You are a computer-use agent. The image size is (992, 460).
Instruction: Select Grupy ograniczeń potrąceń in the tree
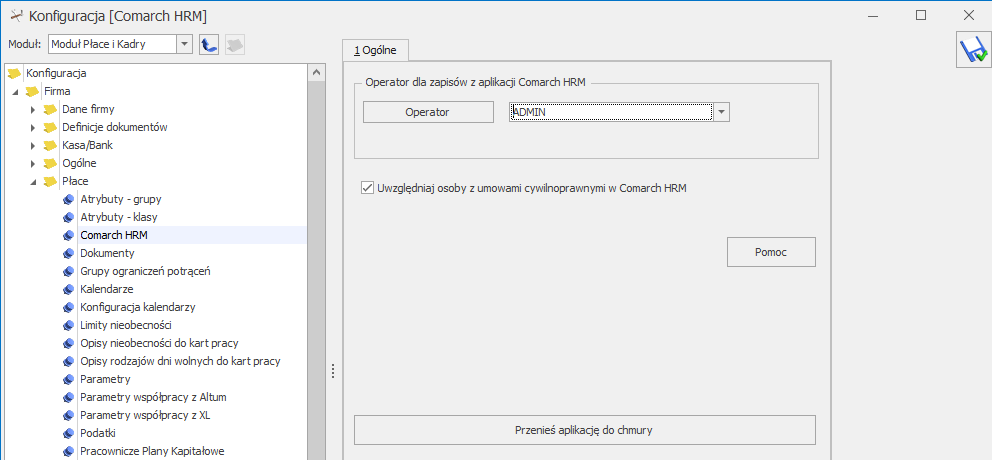pyautogui.click(x=145, y=271)
